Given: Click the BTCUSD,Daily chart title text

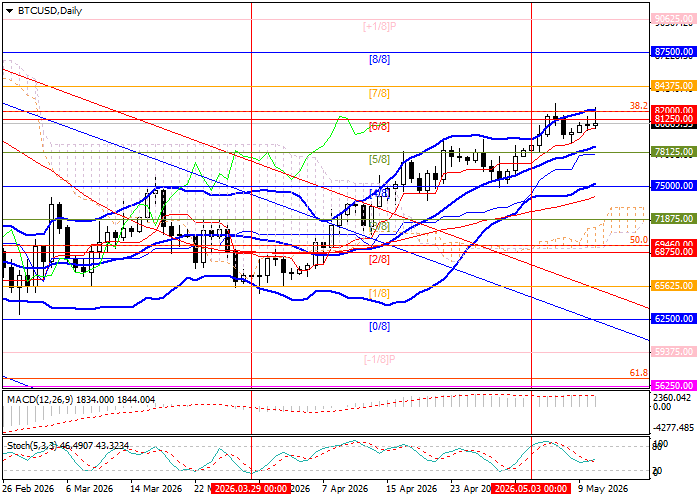Looking at the screenshot, I should pos(50,11).
